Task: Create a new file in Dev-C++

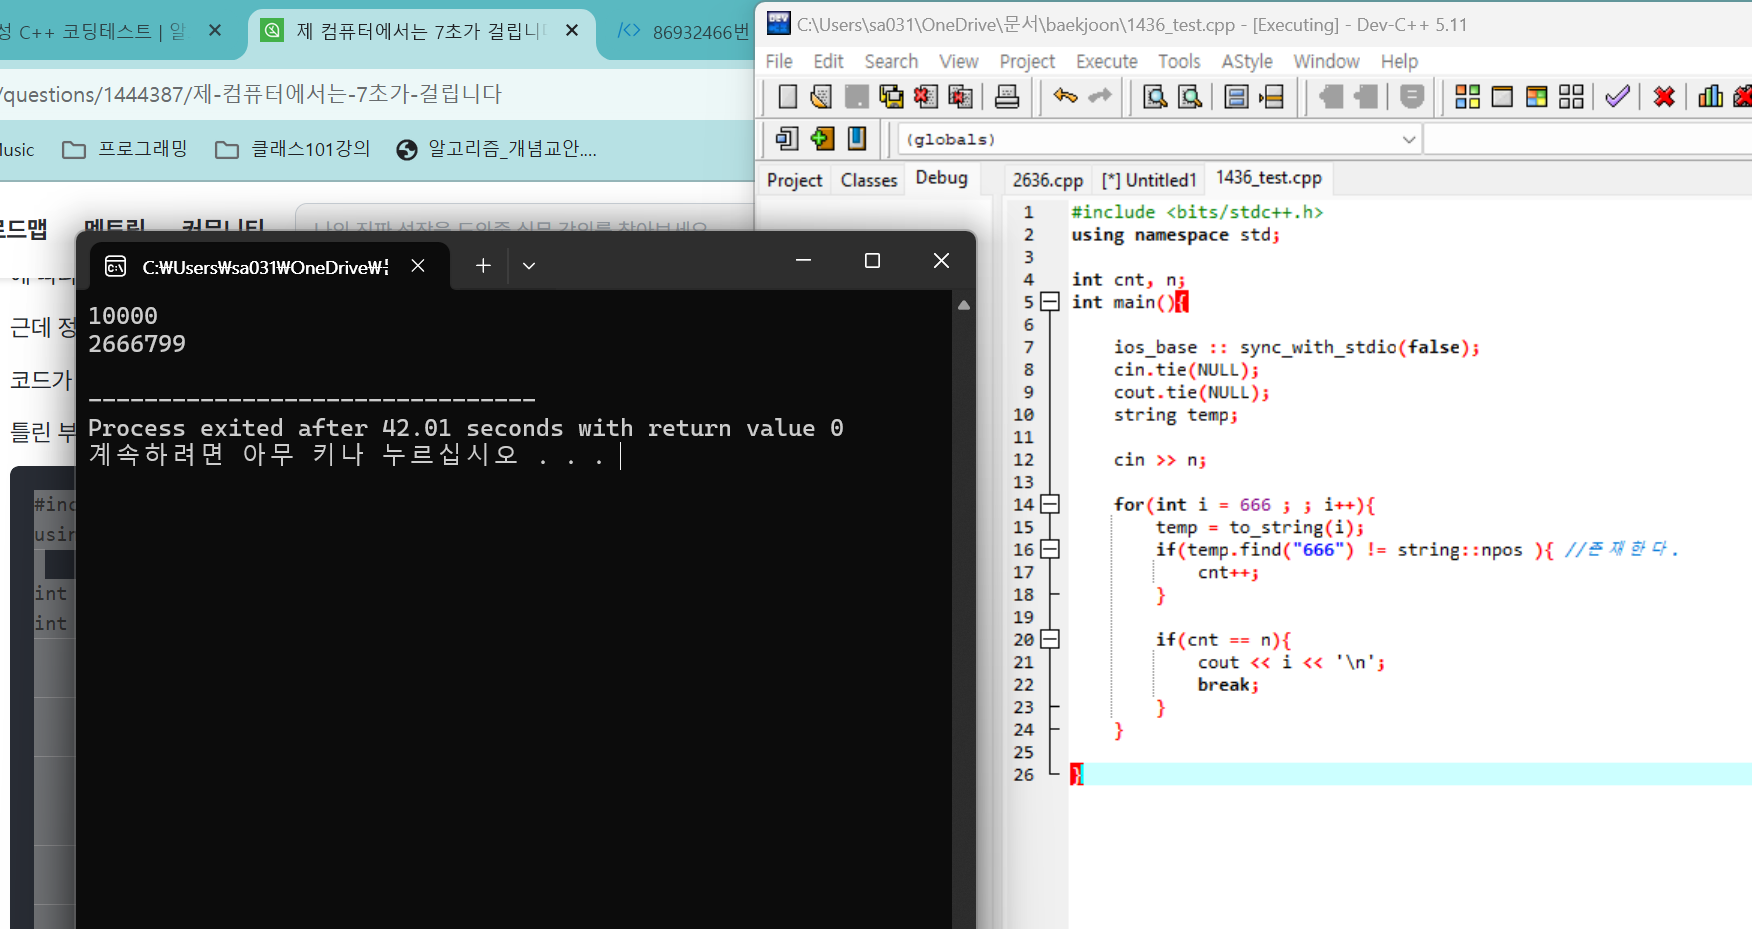Action: coord(788,96)
